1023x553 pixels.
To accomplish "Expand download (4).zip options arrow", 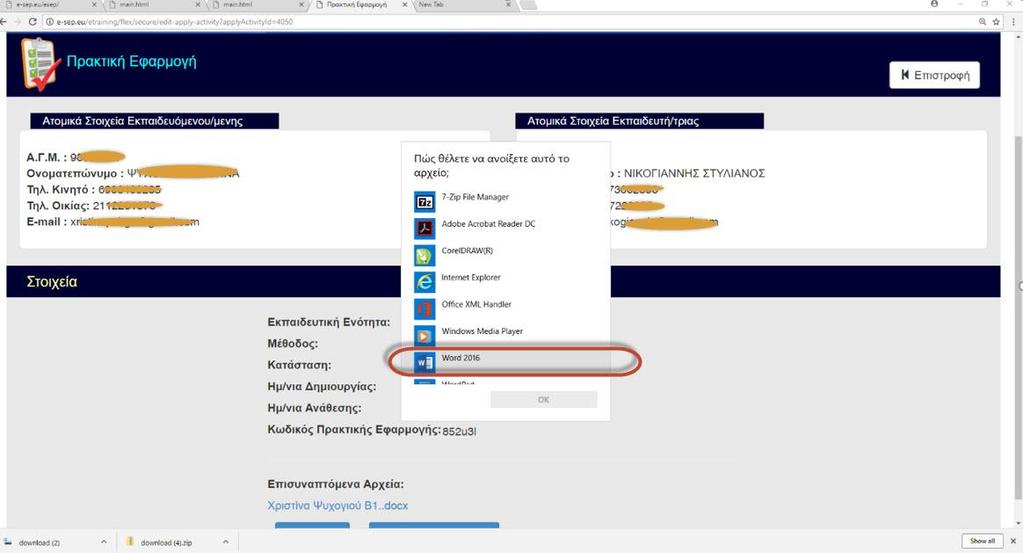I will [x=225, y=542].
